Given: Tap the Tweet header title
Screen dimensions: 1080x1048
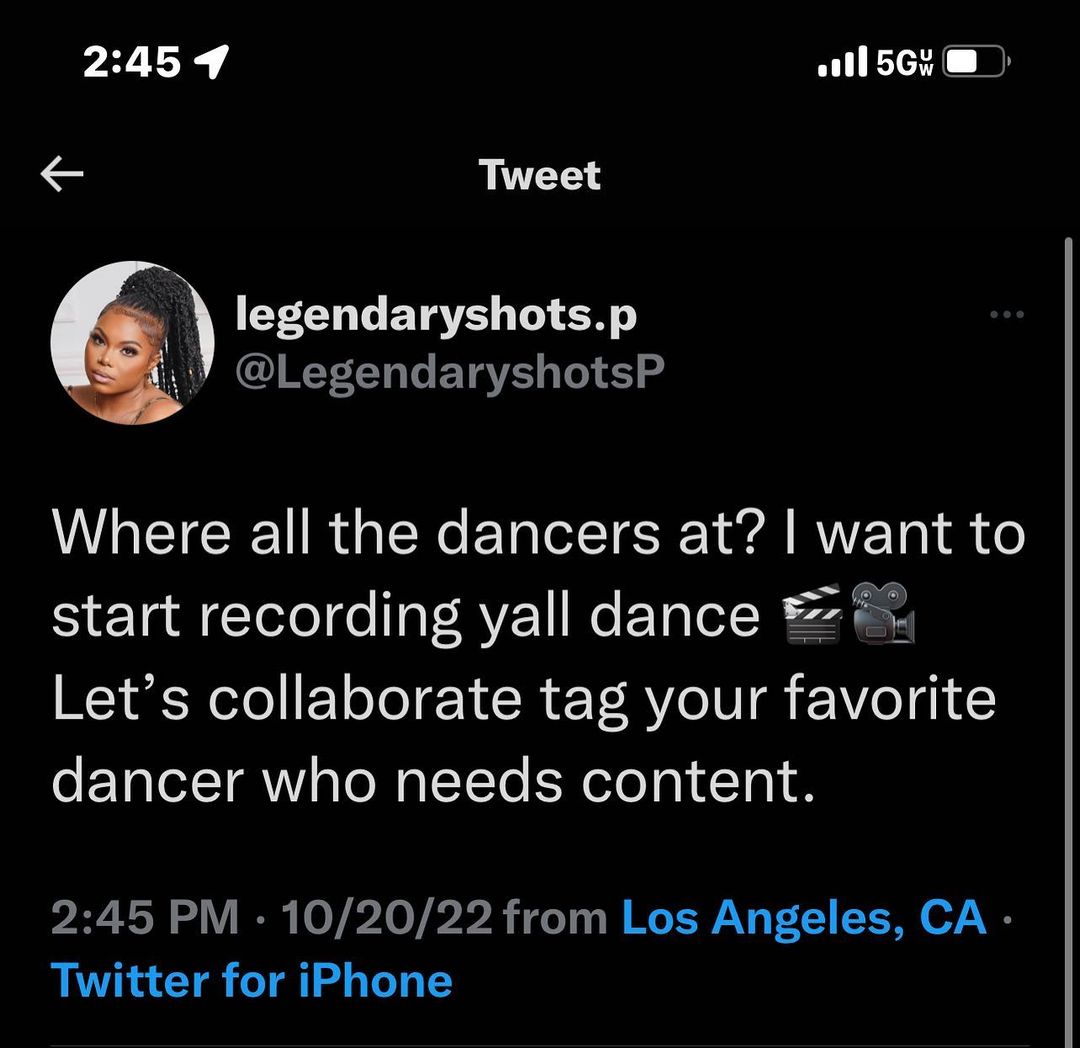Looking at the screenshot, I should click(540, 175).
